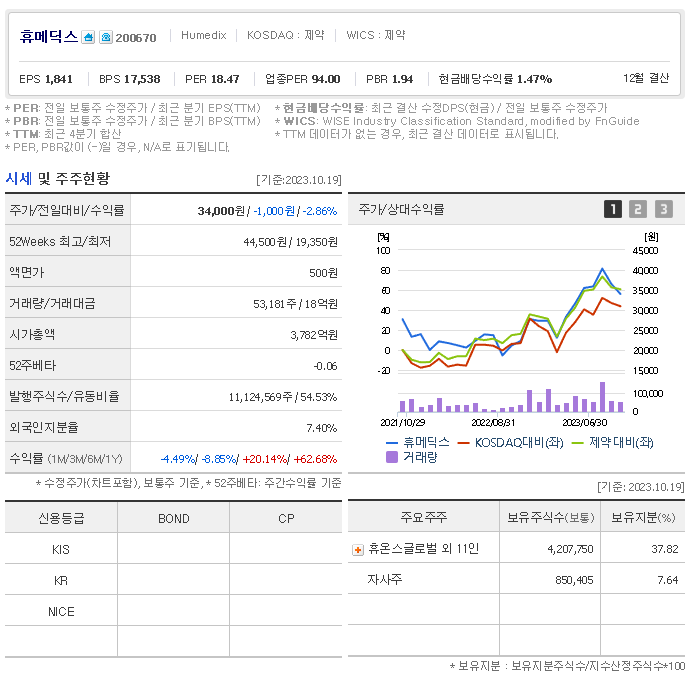The height and width of the screenshot is (678, 690).
Task: Expand the 휴온스글로벌 외 11인 shareholder row
Action: (x=358, y=550)
